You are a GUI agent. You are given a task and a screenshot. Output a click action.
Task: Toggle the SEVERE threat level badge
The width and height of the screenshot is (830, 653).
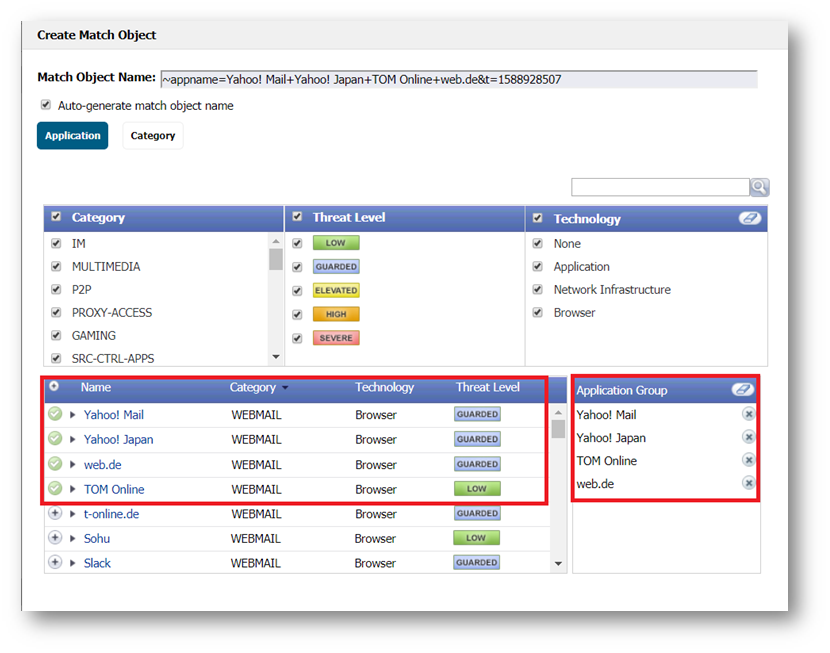pyautogui.click(x=336, y=338)
